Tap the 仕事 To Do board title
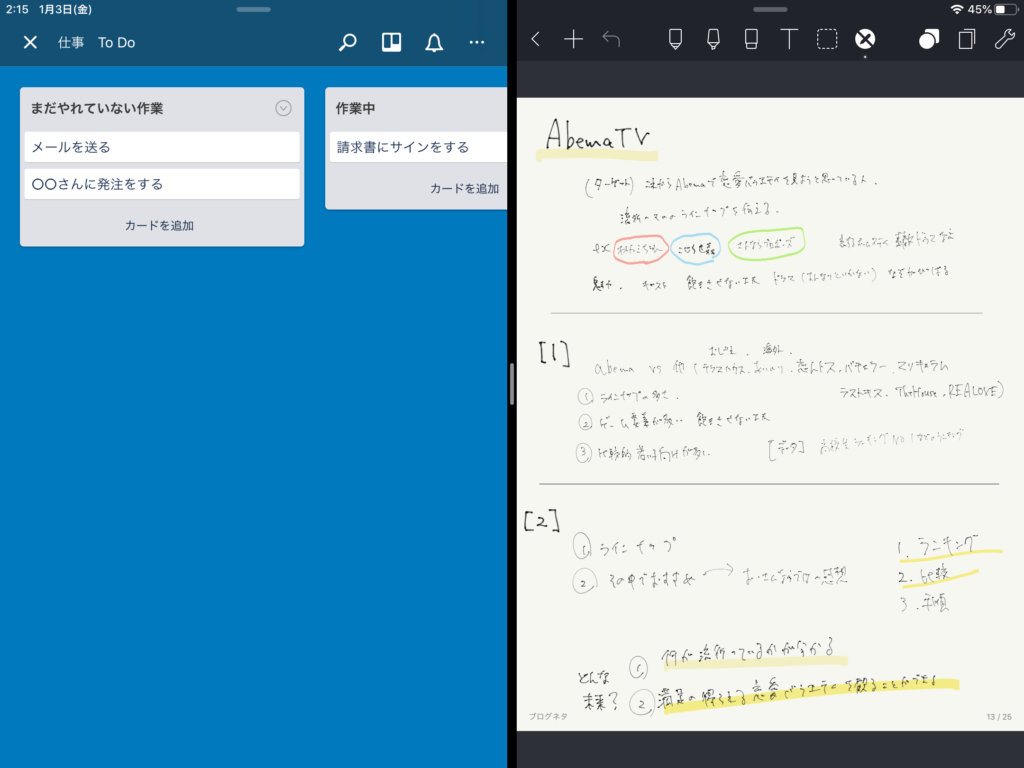Image resolution: width=1024 pixels, height=768 pixels. (97, 42)
